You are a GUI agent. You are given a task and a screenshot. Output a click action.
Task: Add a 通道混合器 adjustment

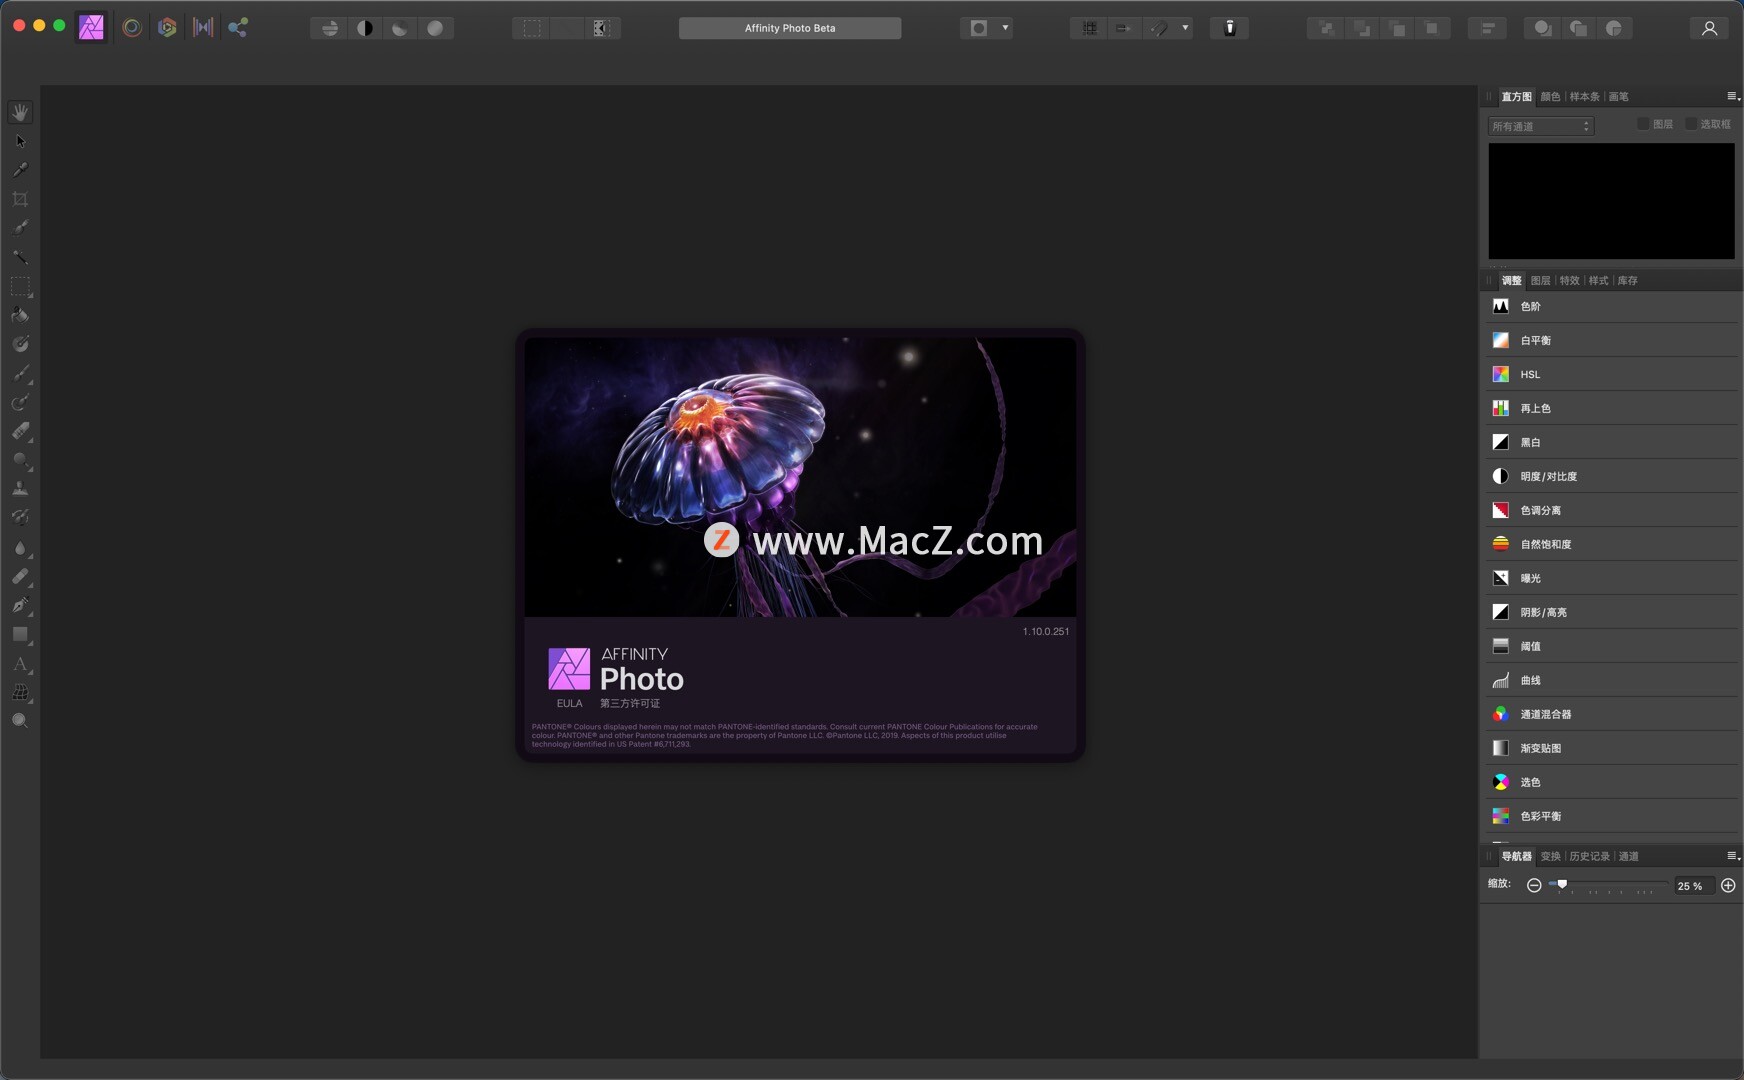pos(1611,715)
